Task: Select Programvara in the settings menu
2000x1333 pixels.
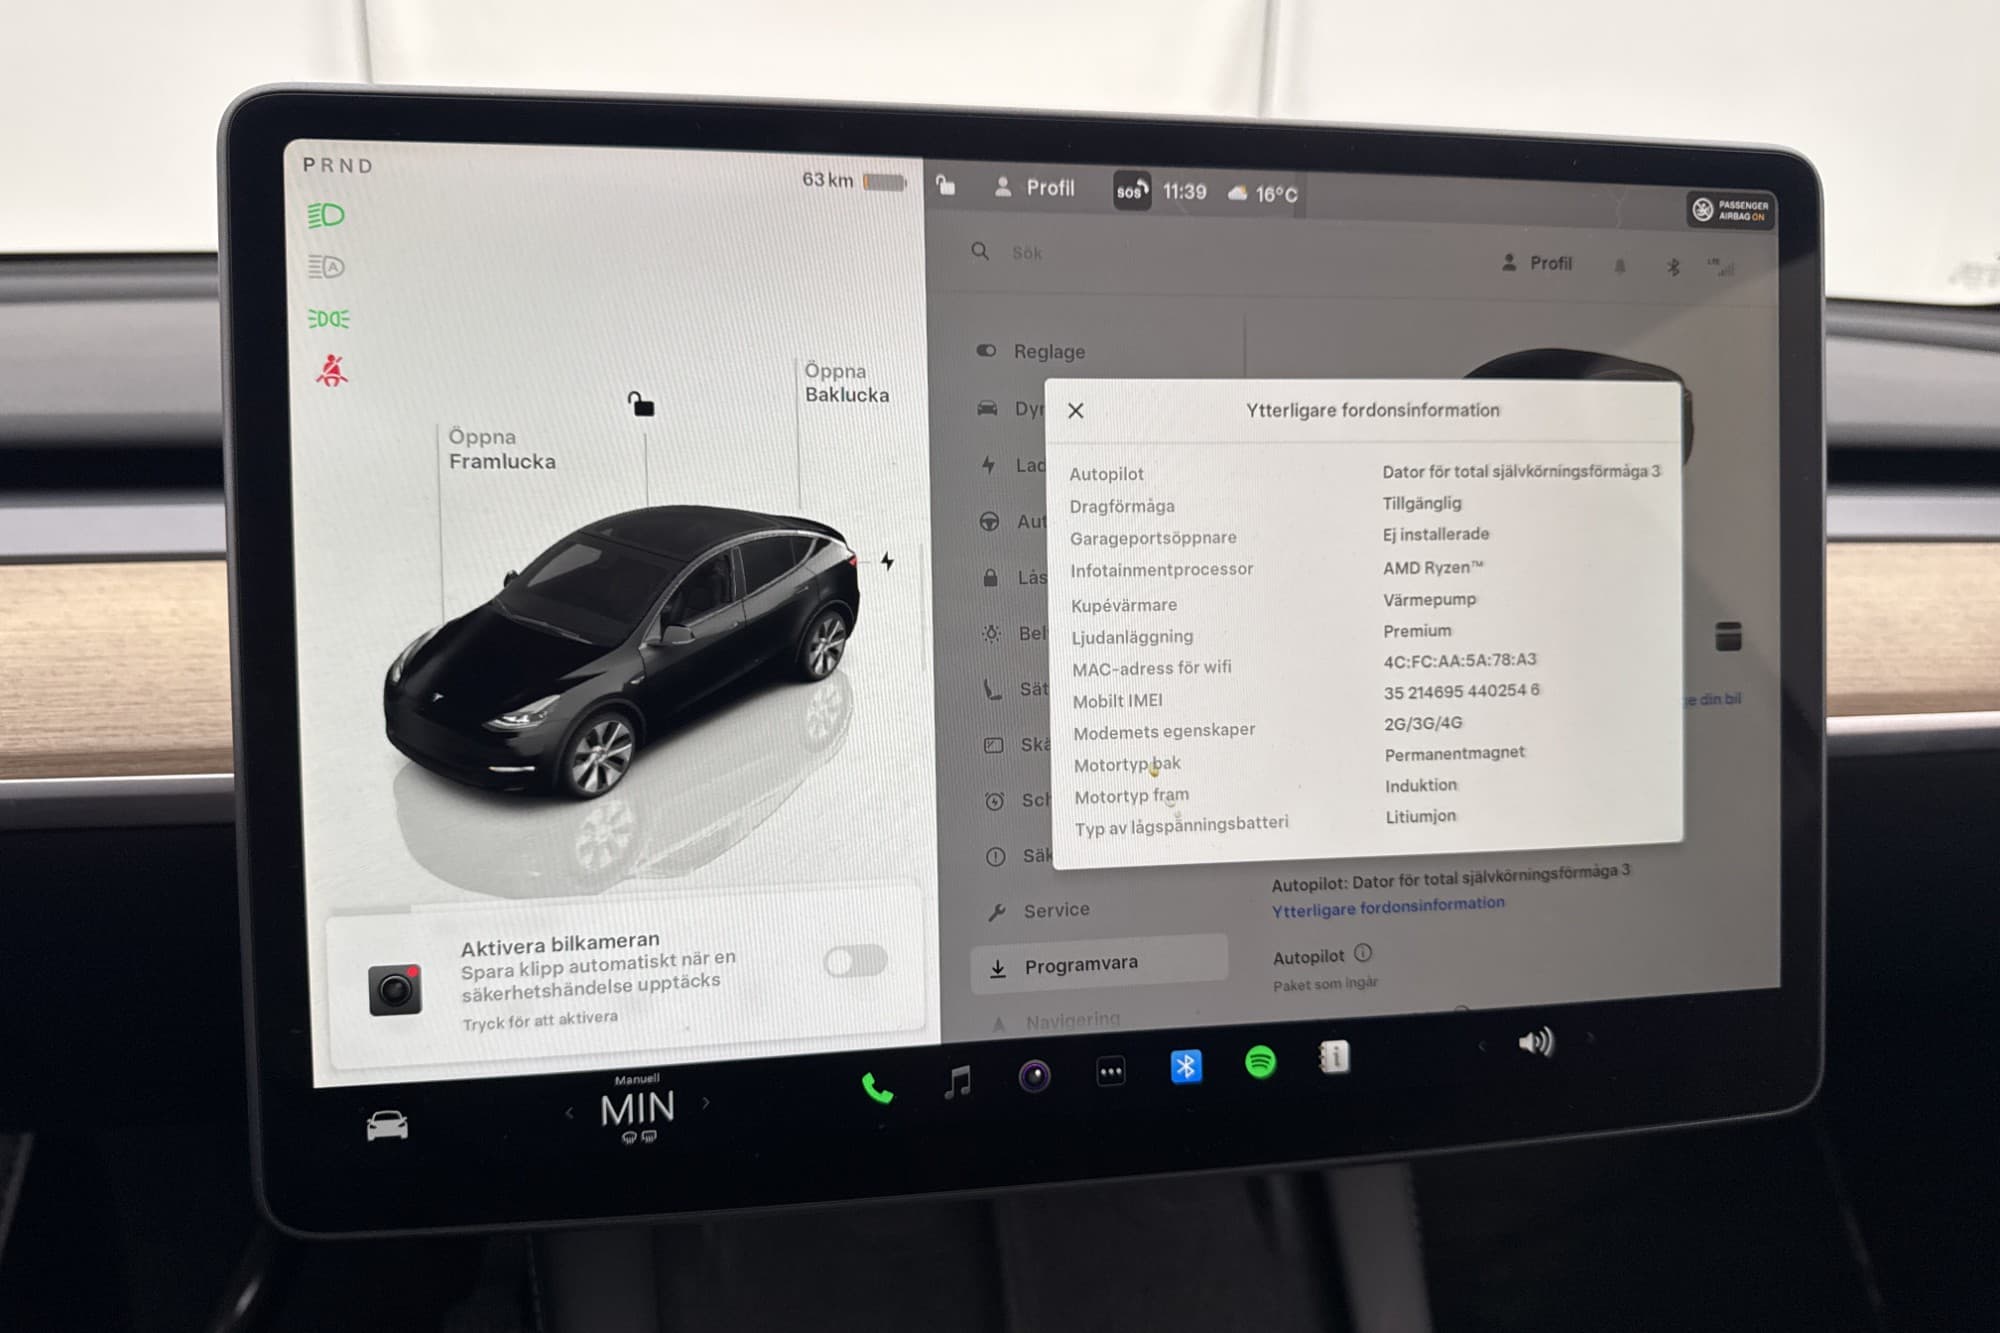Action: [x=1080, y=965]
